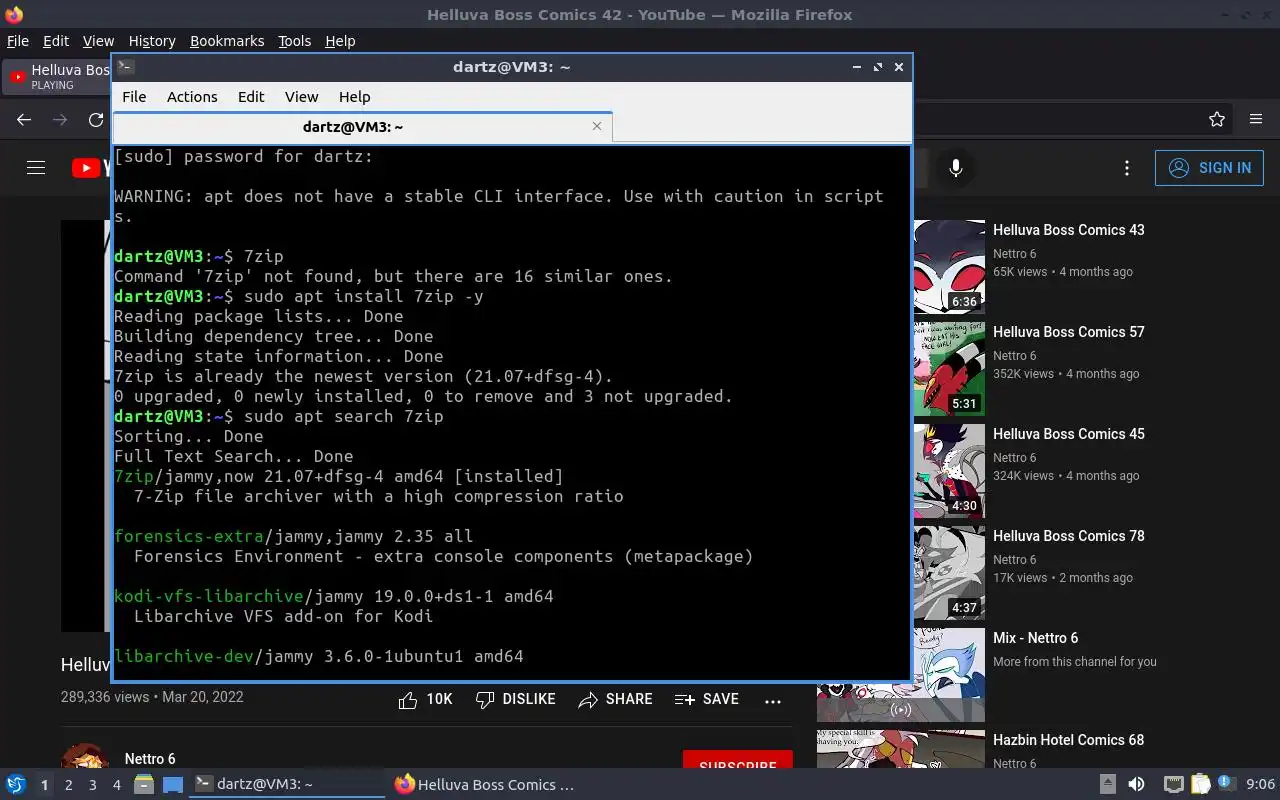Open Firefox History menu
Screen dimensions: 1280x800
click(x=152, y=41)
